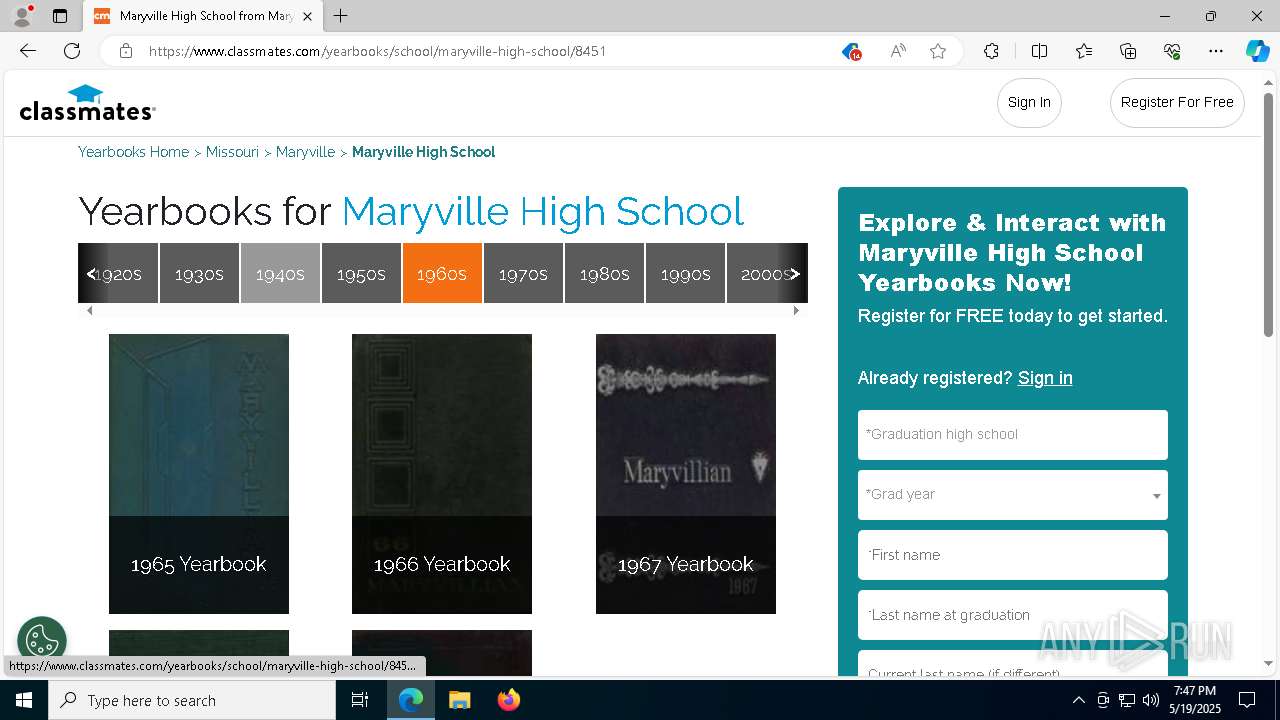This screenshot has height=720, width=1280.
Task: Select the 1980s decade tab
Action: pyautogui.click(x=604, y=273)
